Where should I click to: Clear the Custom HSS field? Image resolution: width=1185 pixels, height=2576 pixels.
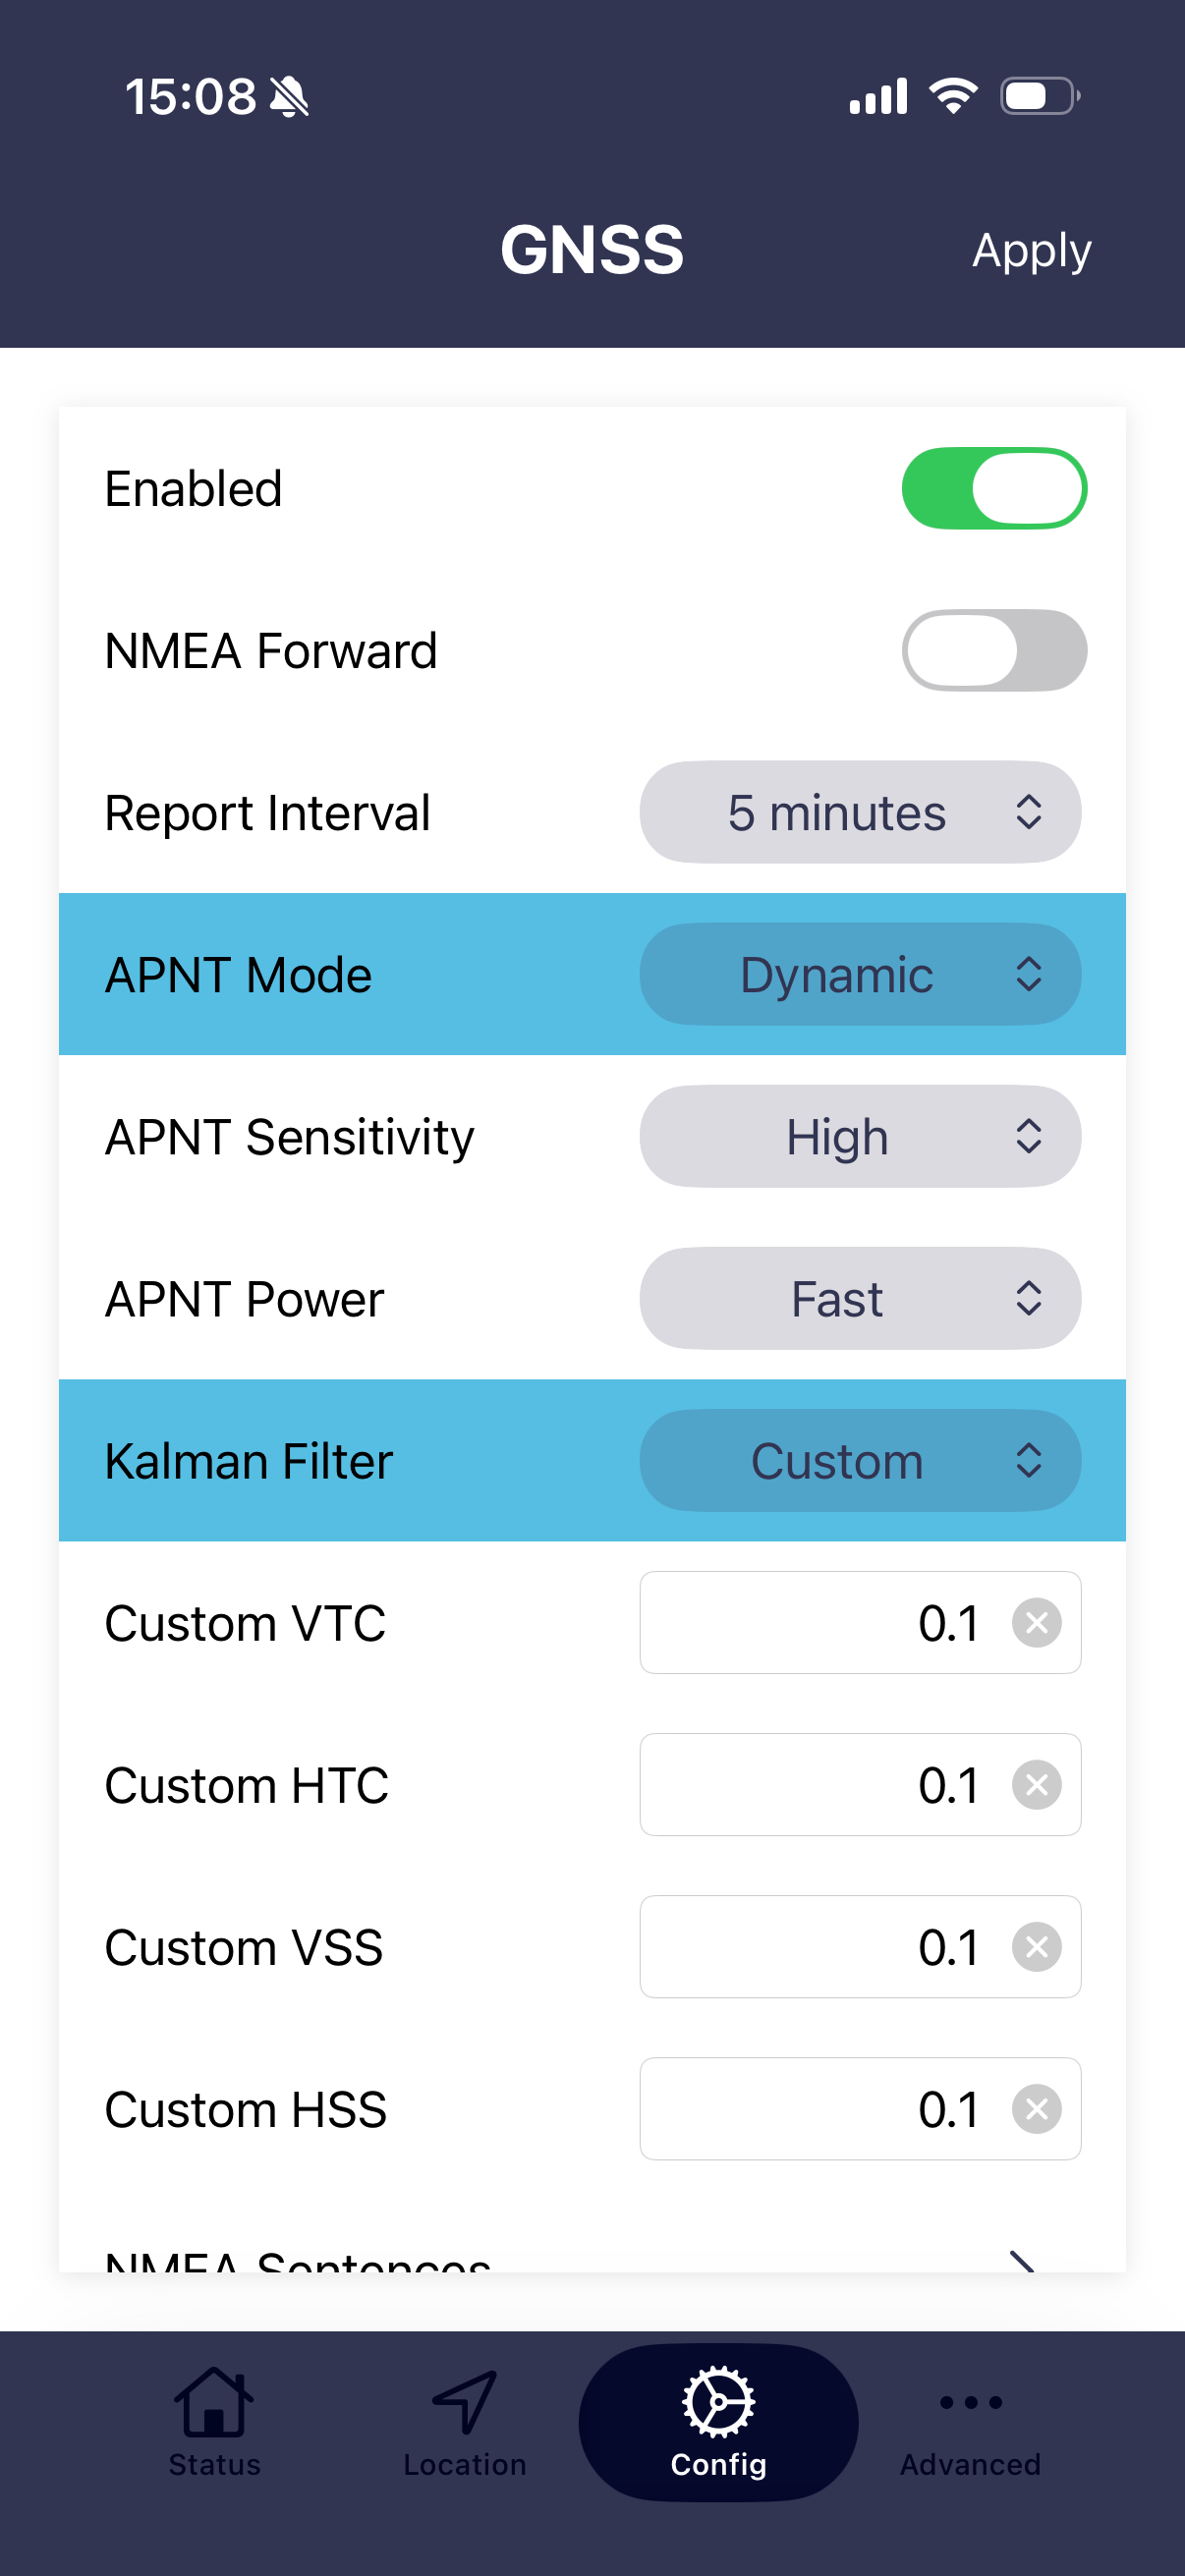1036,2108
